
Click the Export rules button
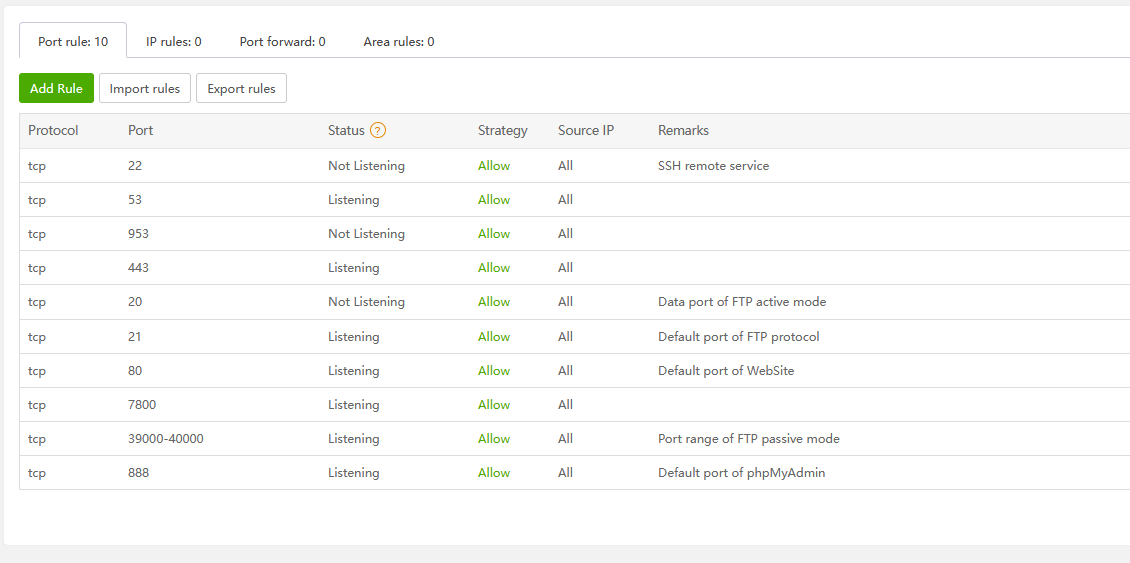pos(241,88)
